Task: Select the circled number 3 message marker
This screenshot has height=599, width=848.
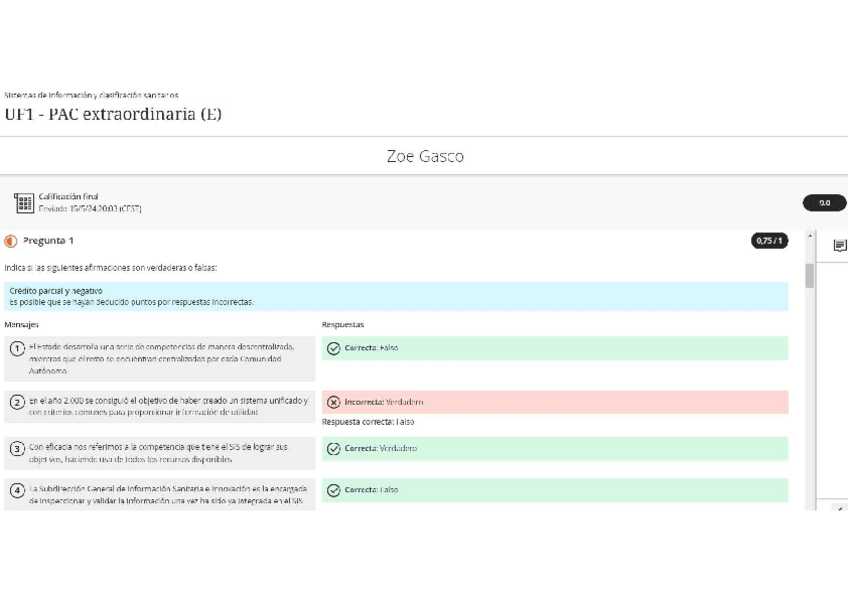Action: 17,449
